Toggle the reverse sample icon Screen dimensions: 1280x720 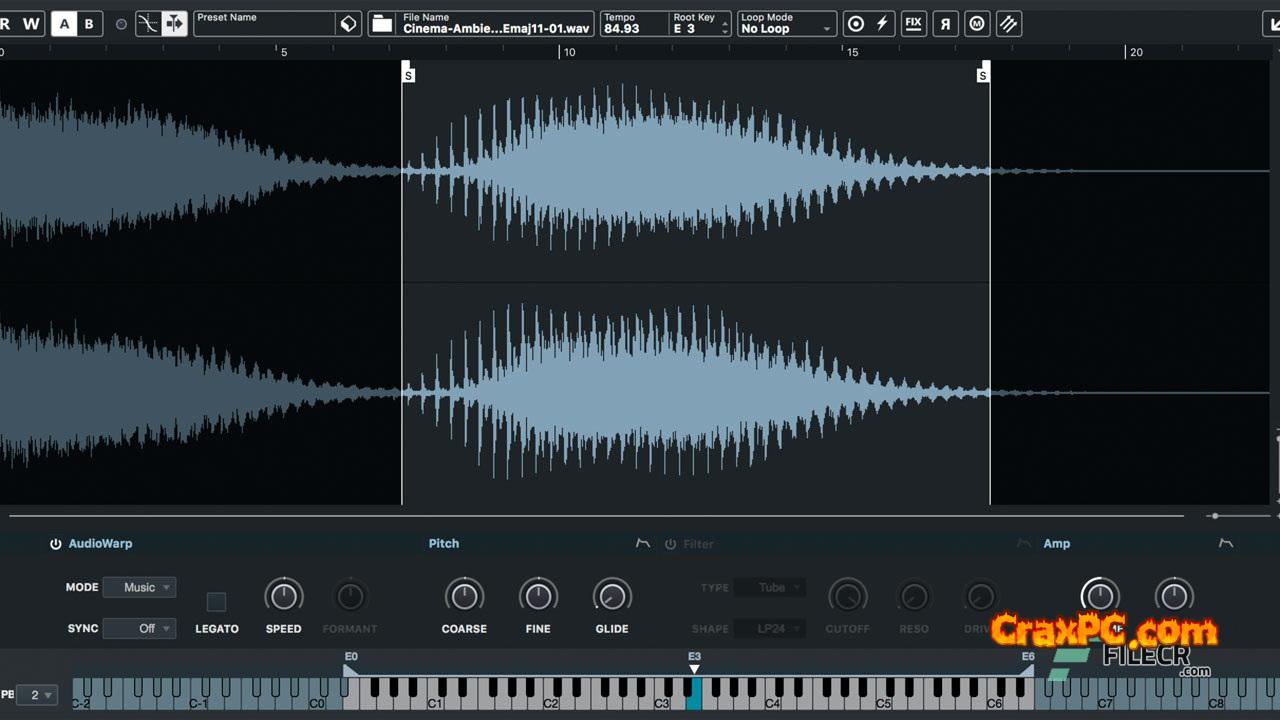click(x=945, y=24)
